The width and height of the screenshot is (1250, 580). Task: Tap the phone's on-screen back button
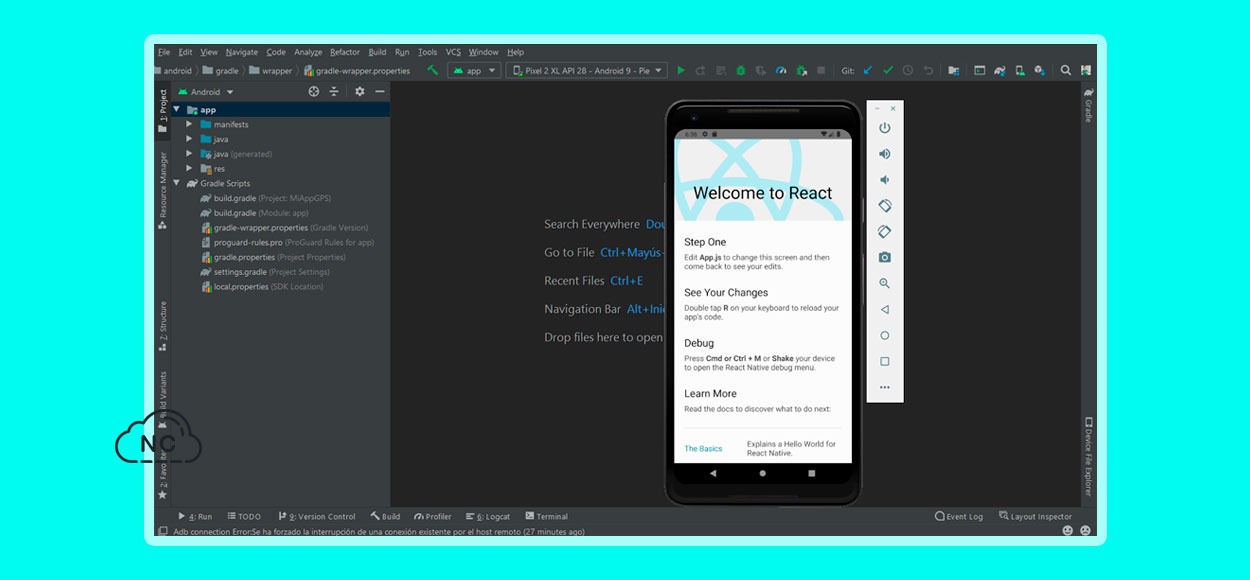(713, 473)
